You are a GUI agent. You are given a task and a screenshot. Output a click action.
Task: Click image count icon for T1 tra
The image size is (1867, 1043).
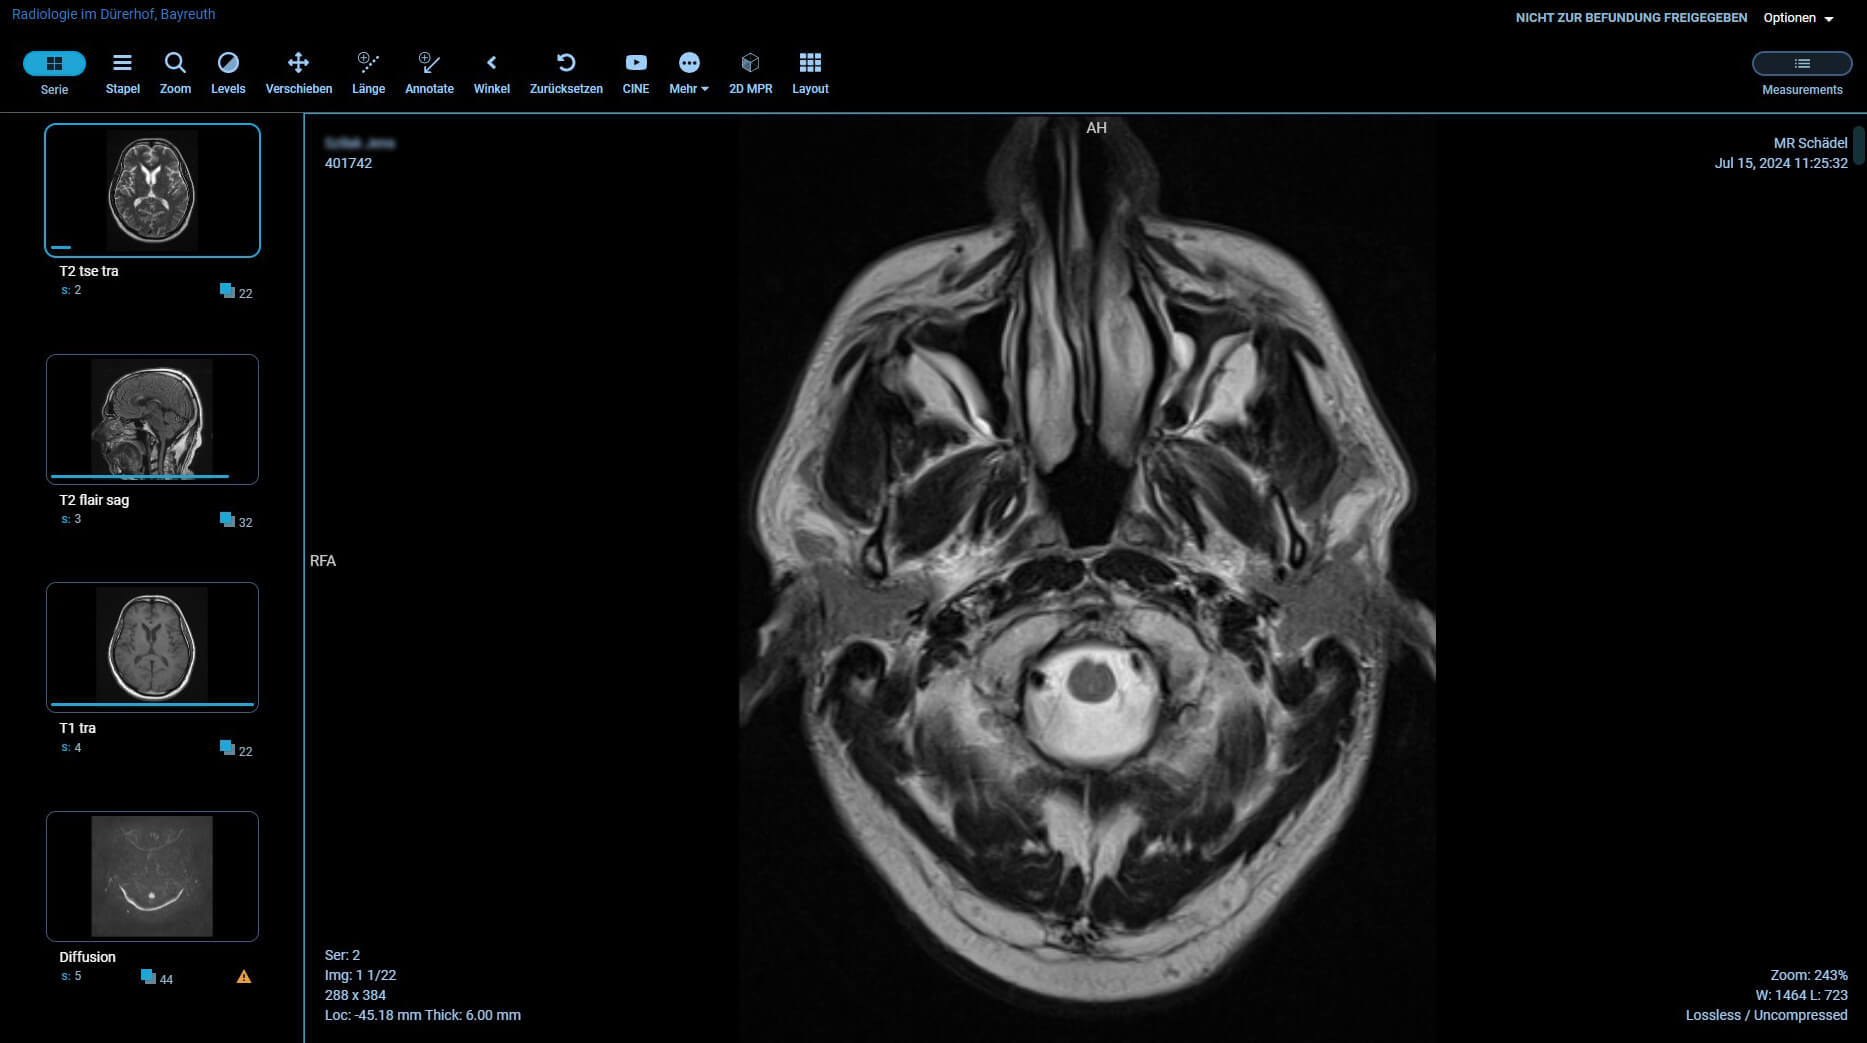[227, 748]
